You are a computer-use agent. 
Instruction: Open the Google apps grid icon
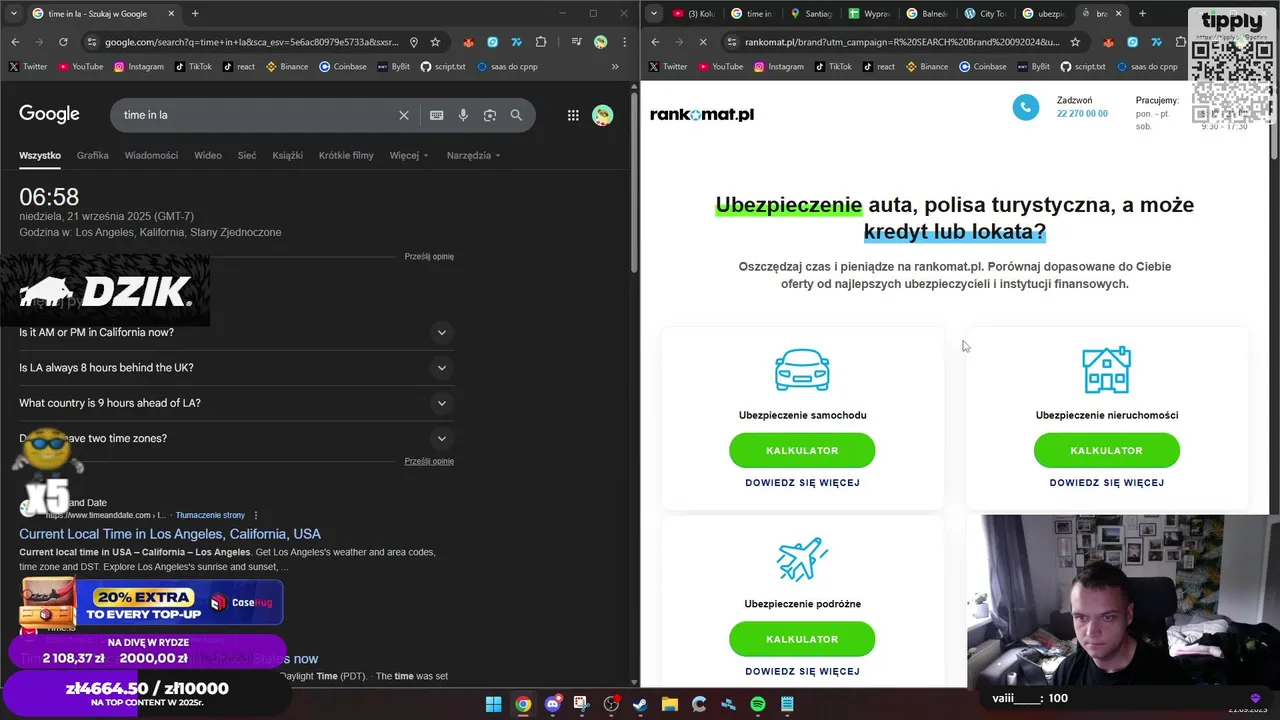(573, 115)
